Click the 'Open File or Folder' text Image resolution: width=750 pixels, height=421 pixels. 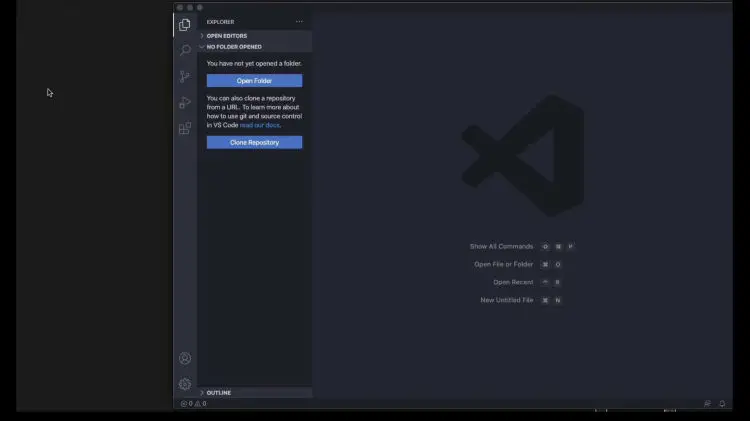[504, 264]
